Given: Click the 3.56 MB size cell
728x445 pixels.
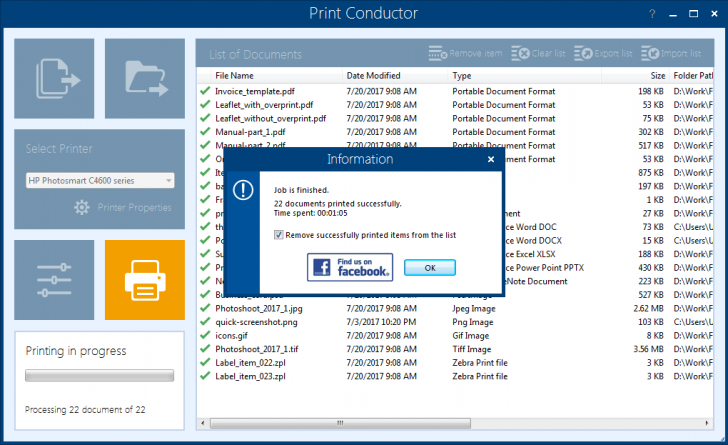Looking at the screenshot, I should (648, 349).
